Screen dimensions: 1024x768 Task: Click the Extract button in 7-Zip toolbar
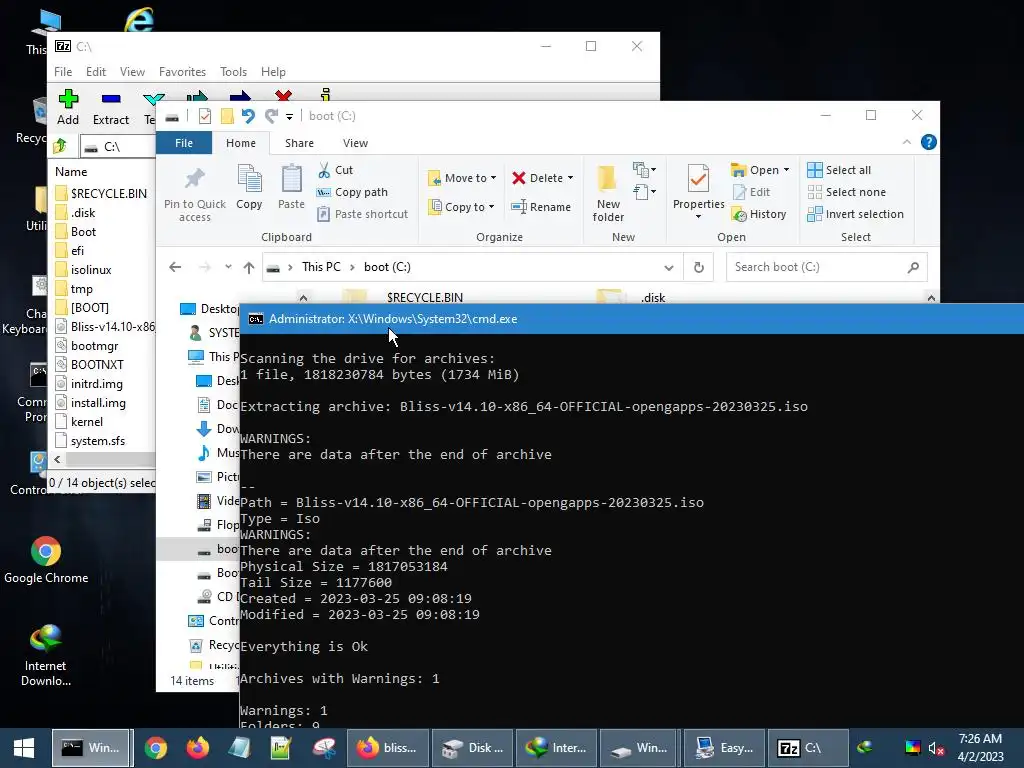[x=111, y=108]
